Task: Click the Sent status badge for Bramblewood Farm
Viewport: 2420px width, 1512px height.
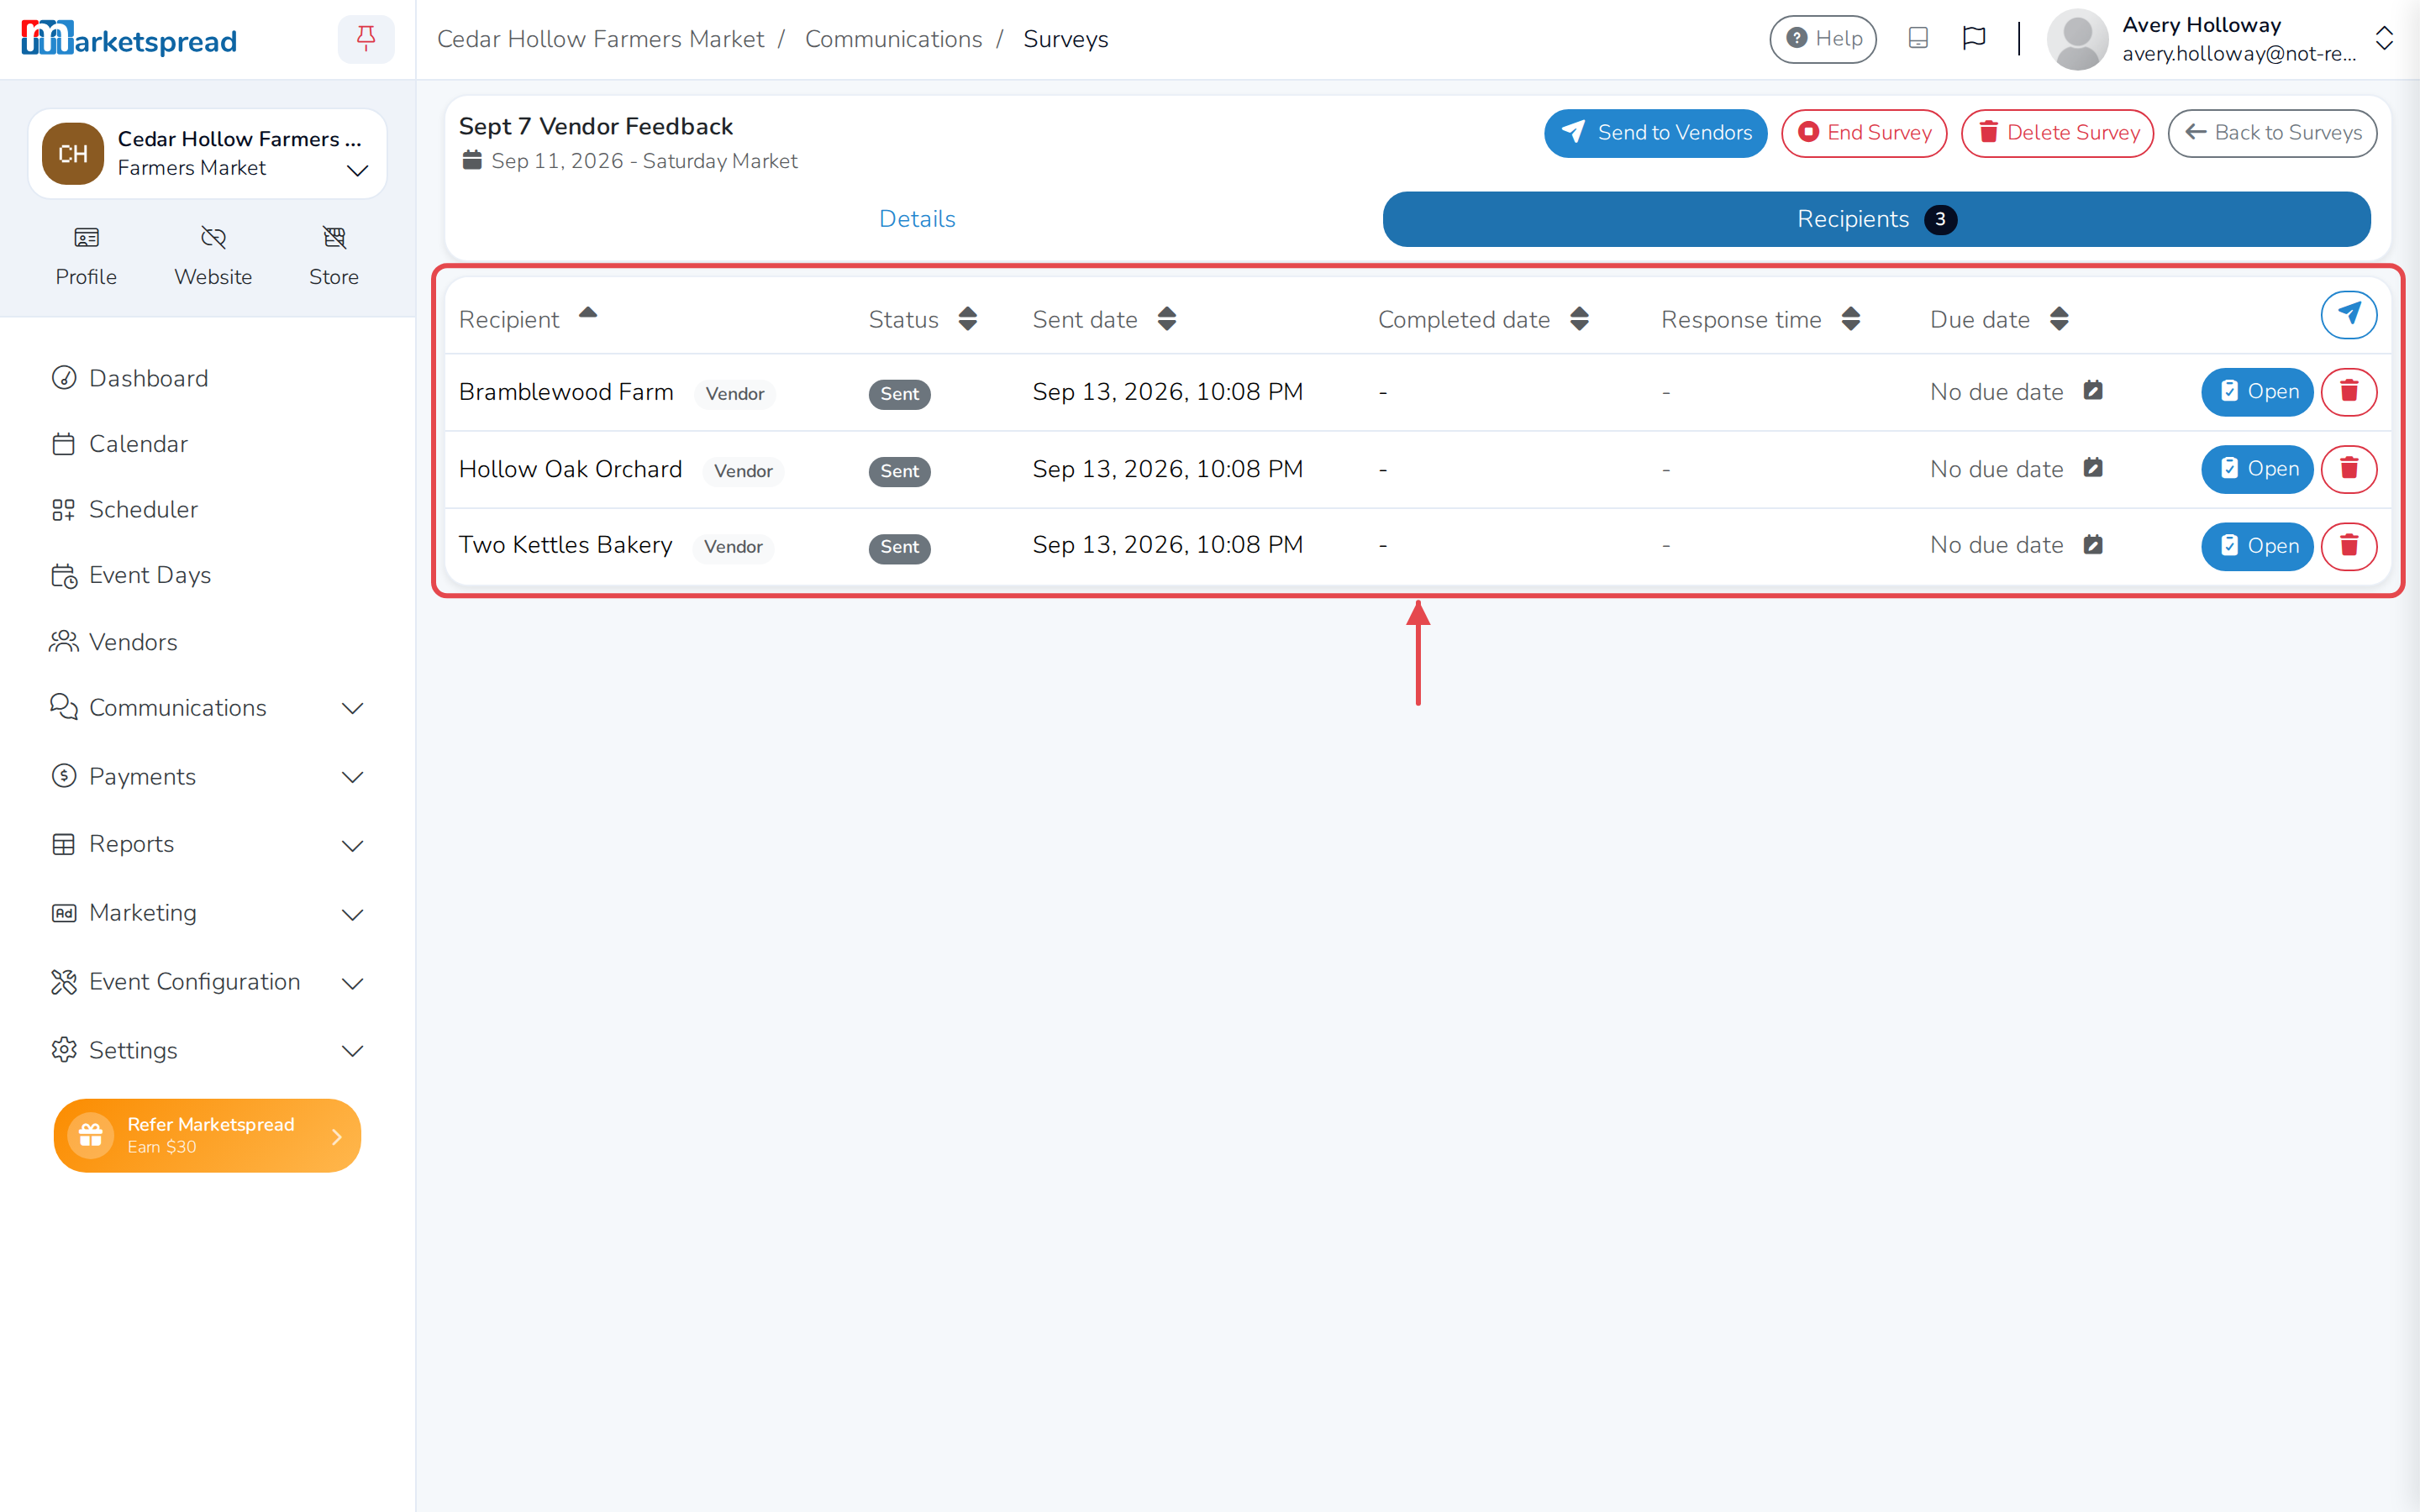Action: (899, 394)
